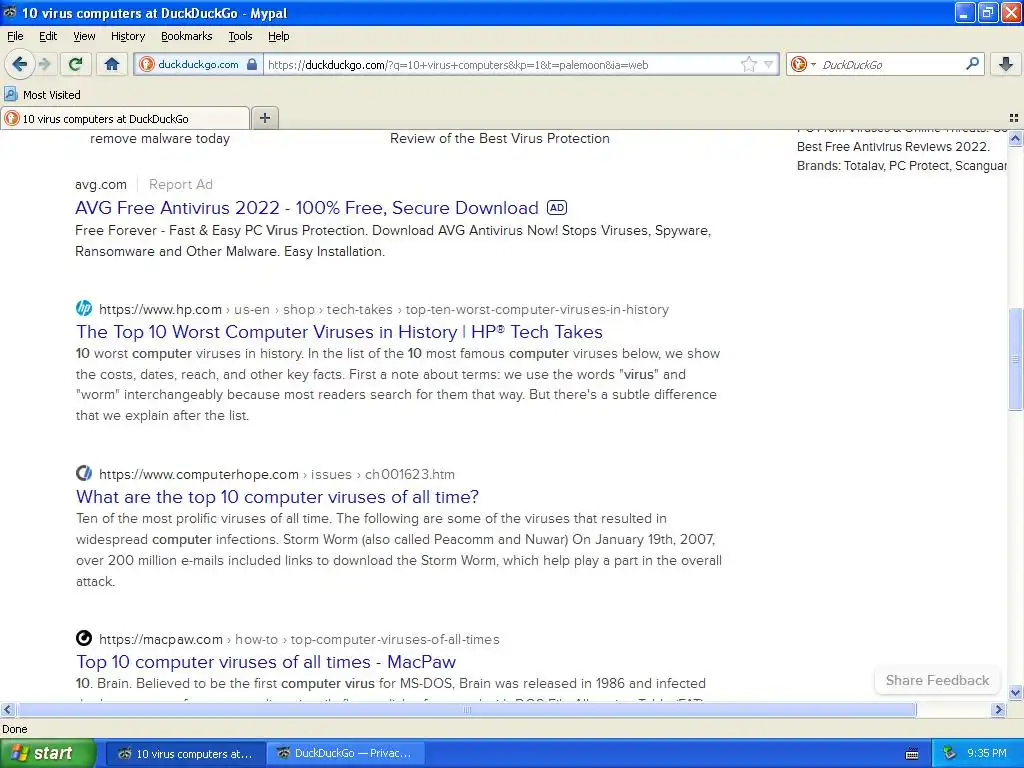The image size is (1024, 768).
Task: Click 'Review of the Best Virus Protection' text
Action: coord(500,138)
